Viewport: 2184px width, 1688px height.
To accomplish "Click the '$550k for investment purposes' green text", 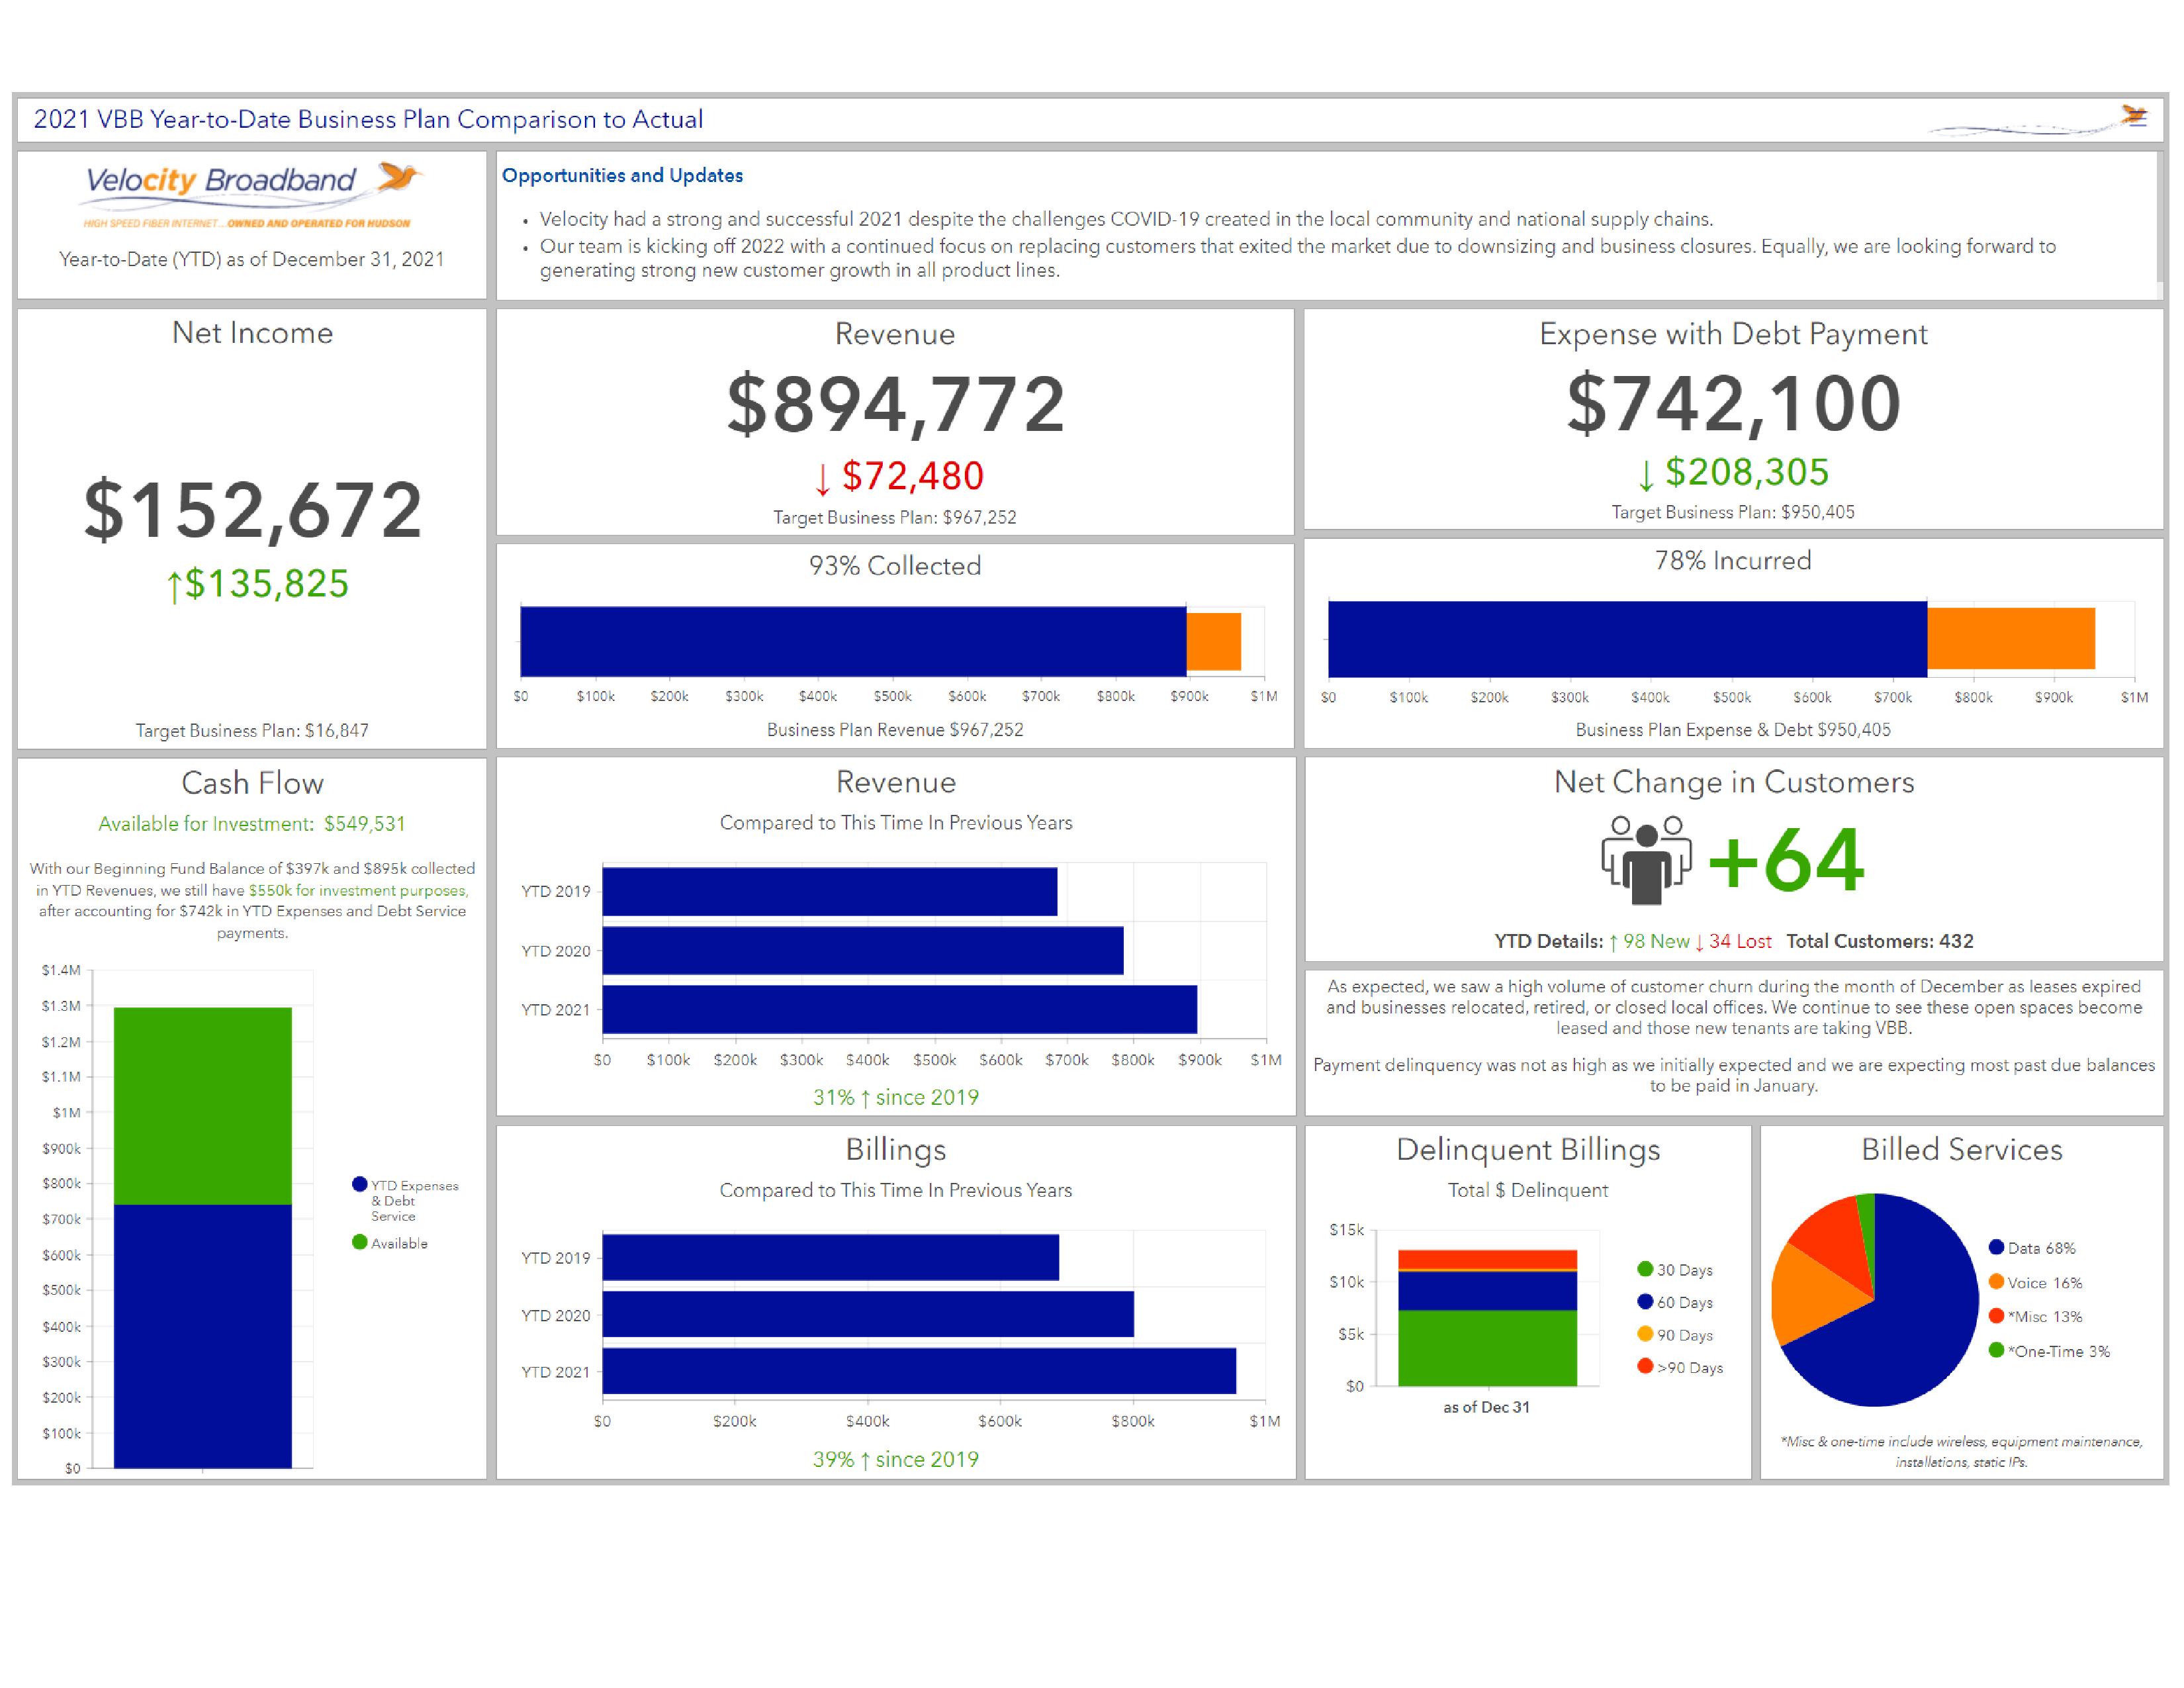I will [x=358, y=890].
